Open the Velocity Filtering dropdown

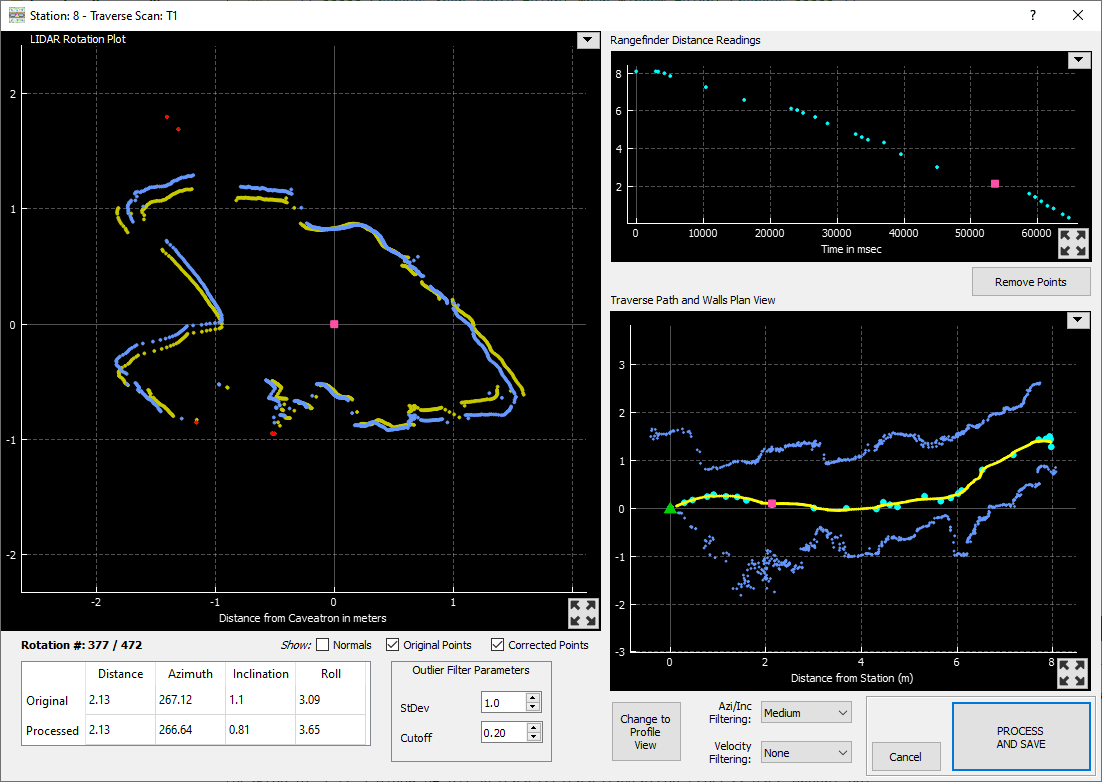click(805, 752)
